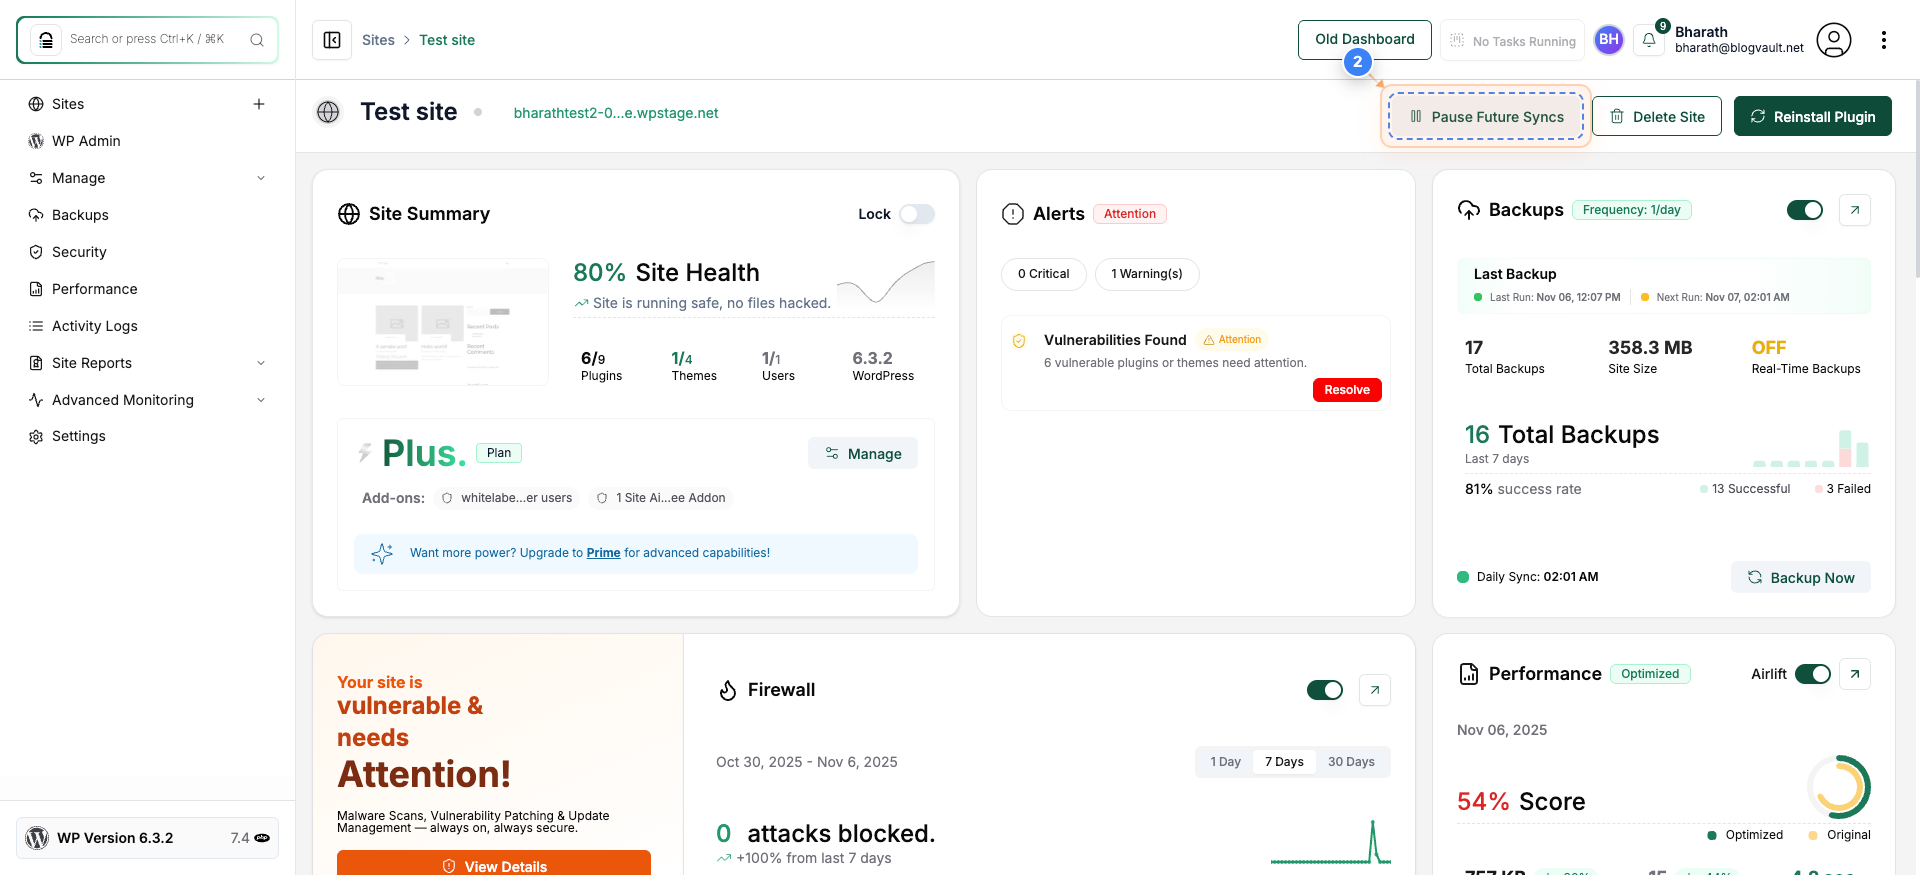Click the Alerts exclamation icon
Screen dimensions: 1920x875
coord(1013,214)
